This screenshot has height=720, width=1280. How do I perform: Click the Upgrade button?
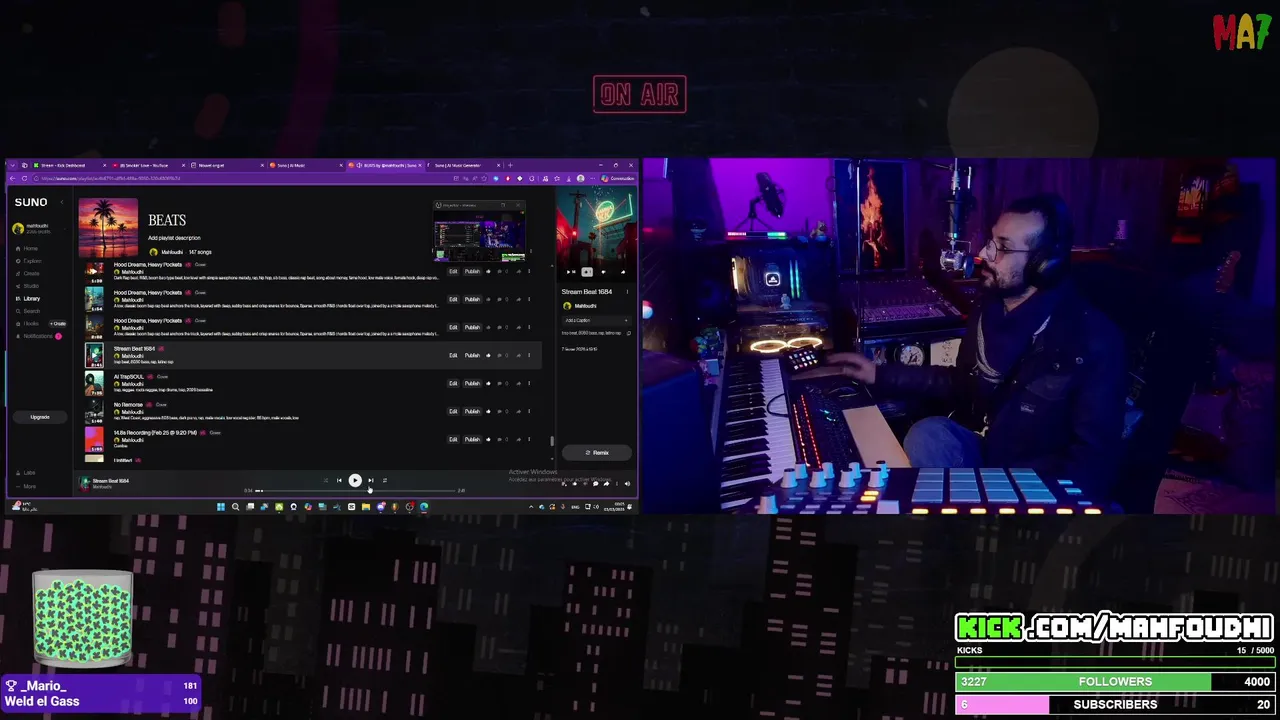click(x=40, y=417)
